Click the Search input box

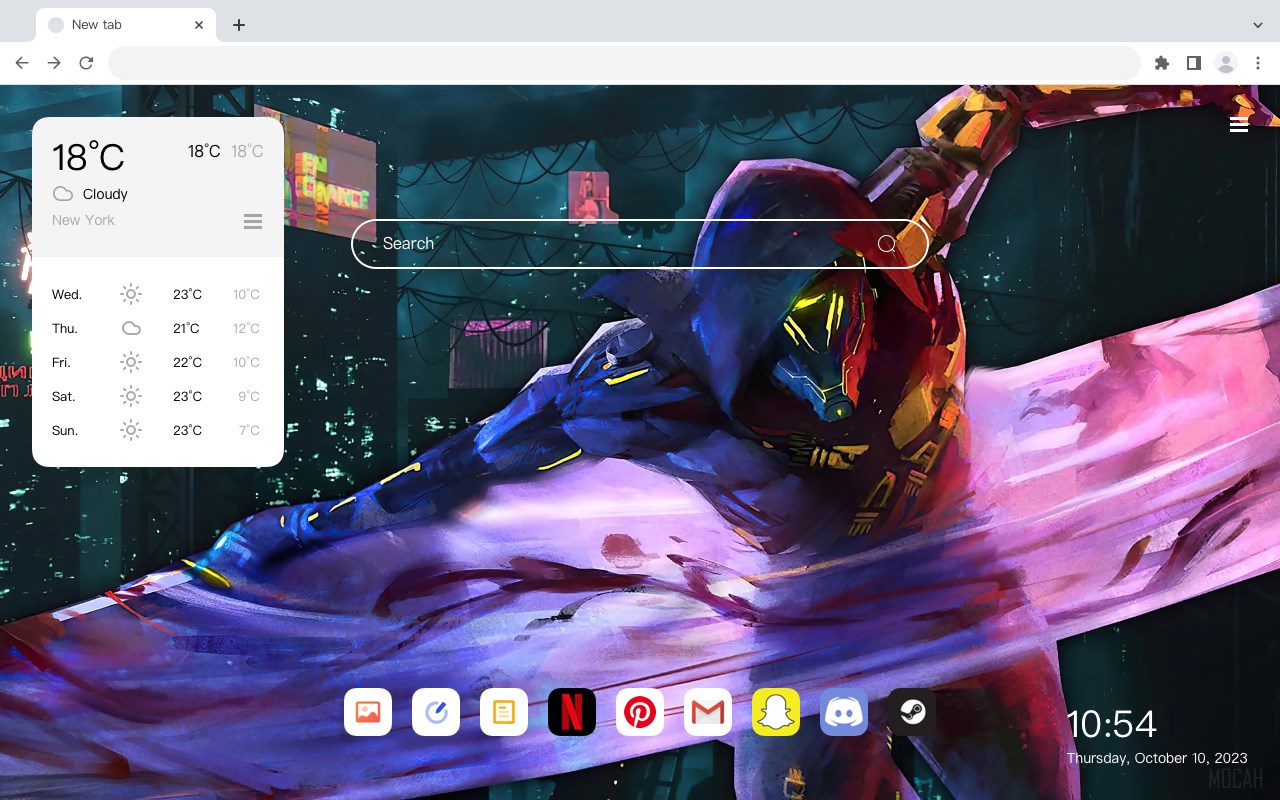[x=640, y=244]
